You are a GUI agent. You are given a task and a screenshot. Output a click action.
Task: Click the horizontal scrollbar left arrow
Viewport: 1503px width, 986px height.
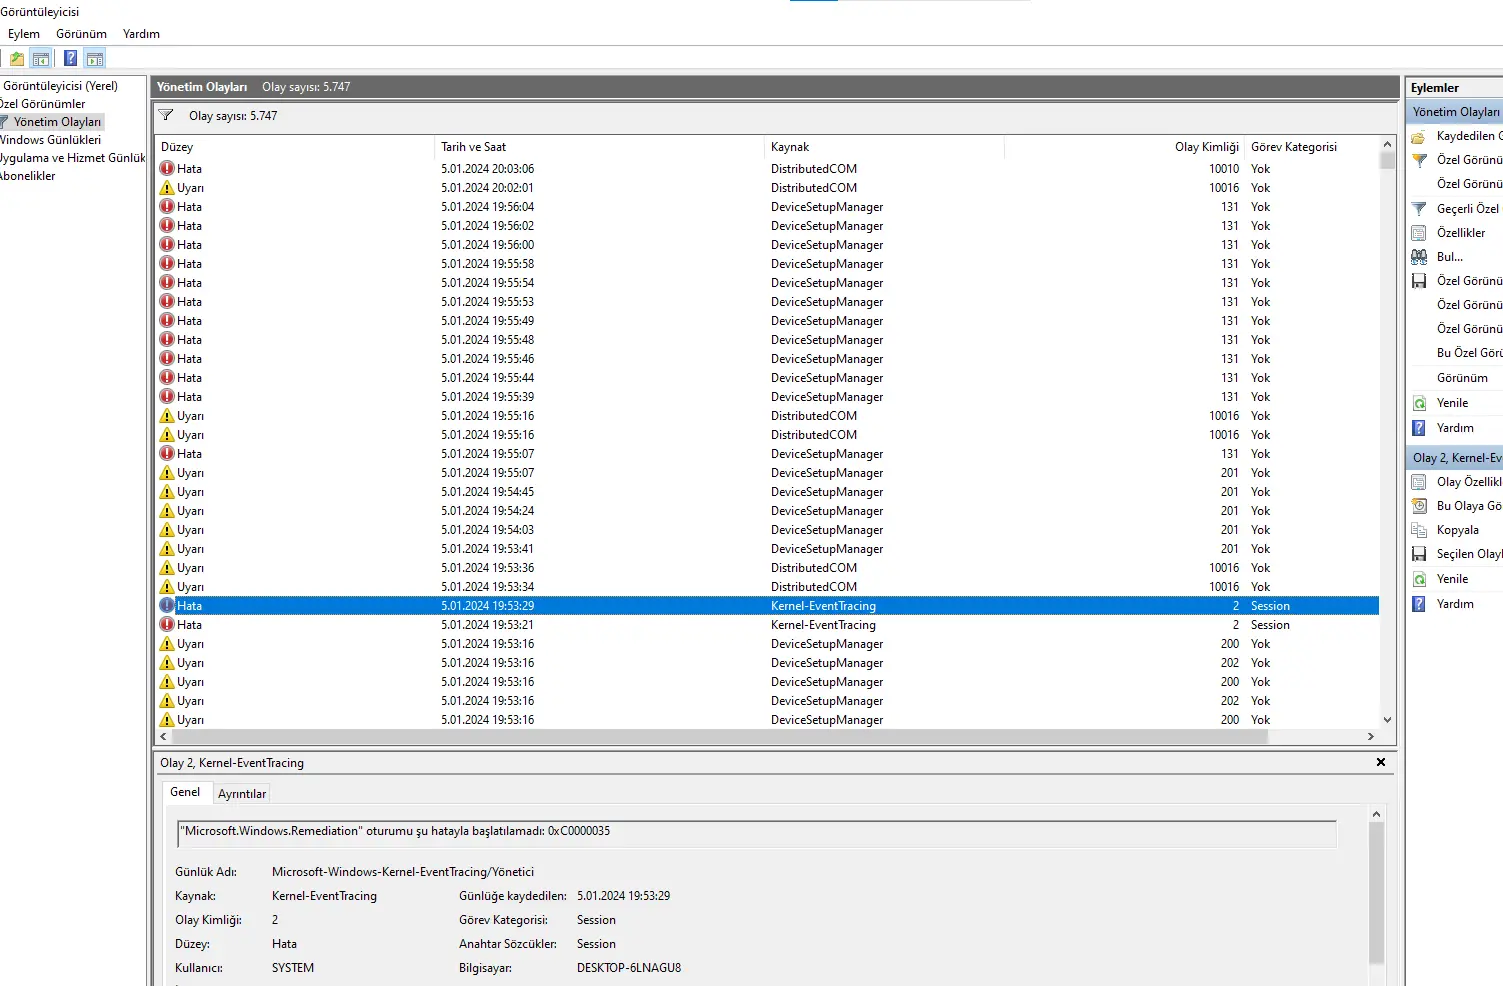click(164, 736)
